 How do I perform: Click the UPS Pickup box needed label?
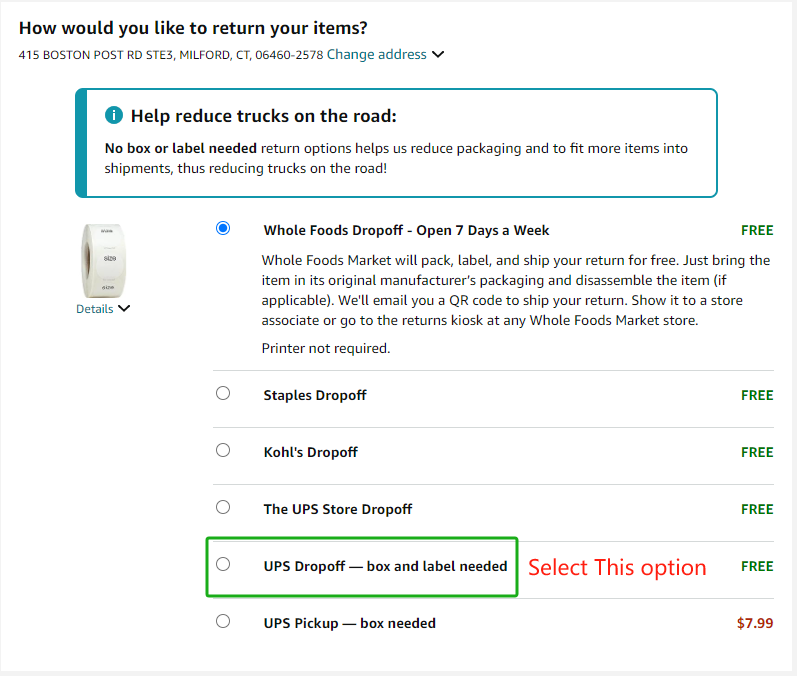(x=350, y=623)
